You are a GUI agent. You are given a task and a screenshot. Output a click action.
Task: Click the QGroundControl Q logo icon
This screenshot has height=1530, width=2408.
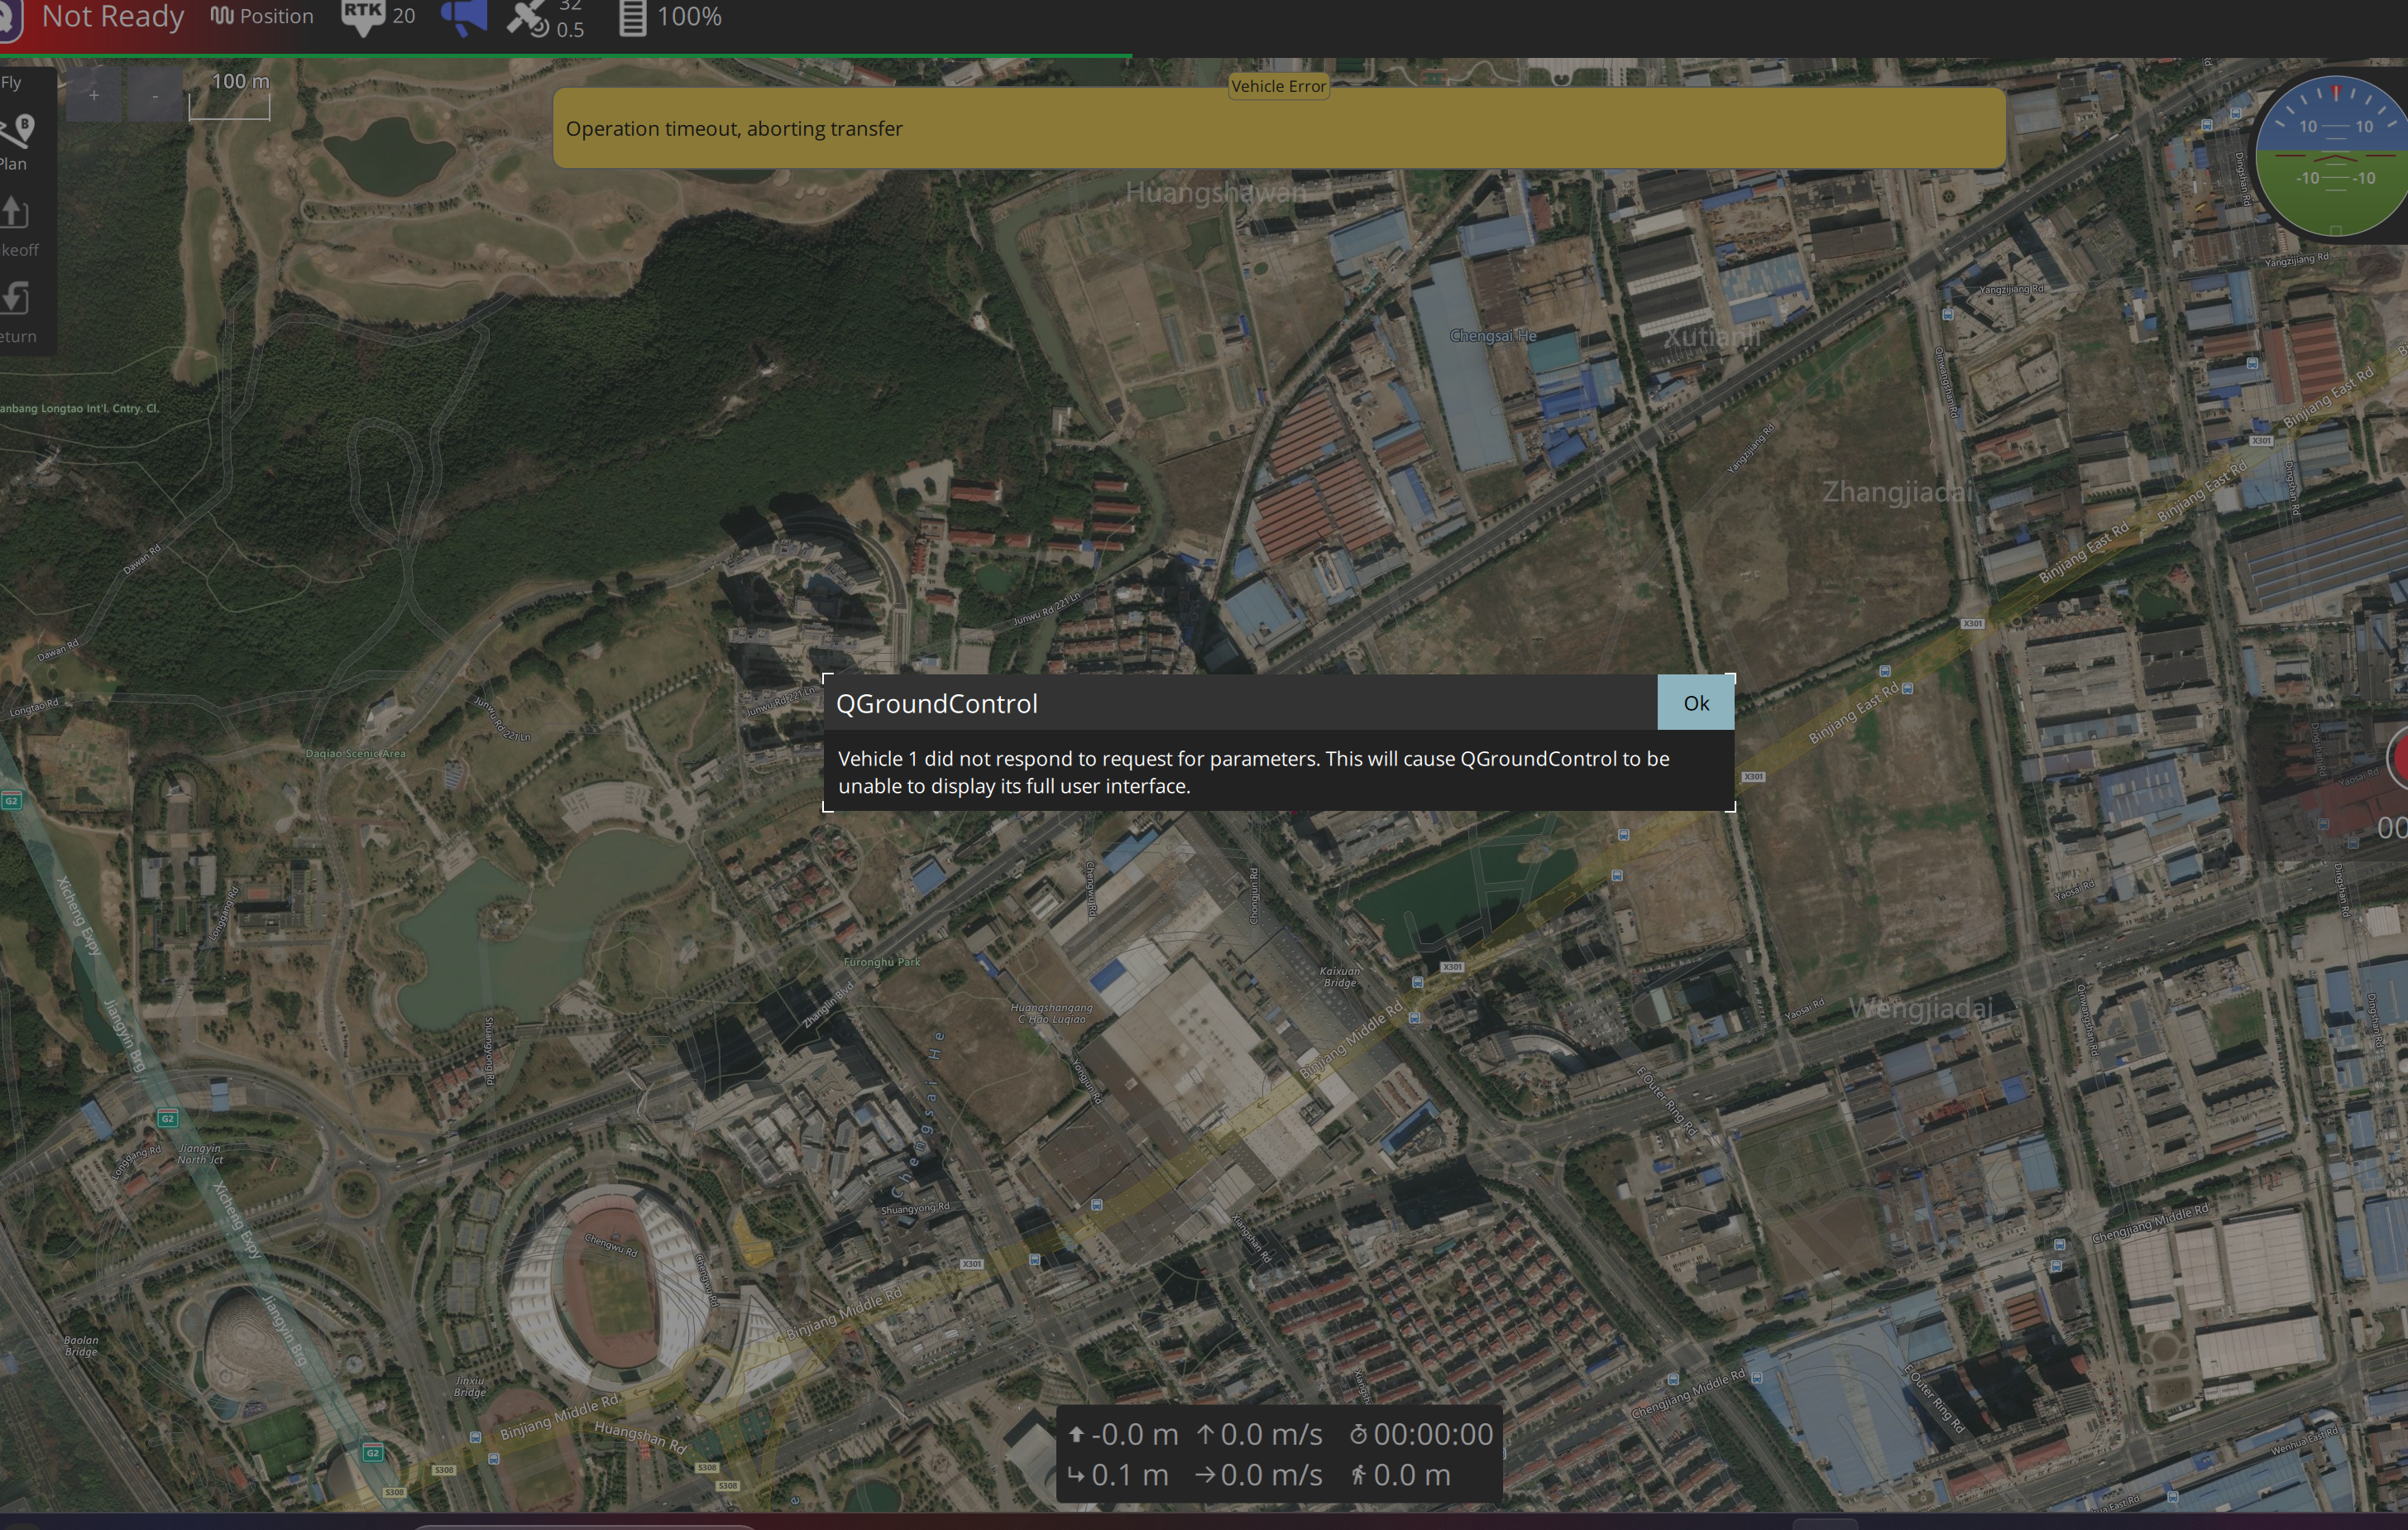coord(8,17)
